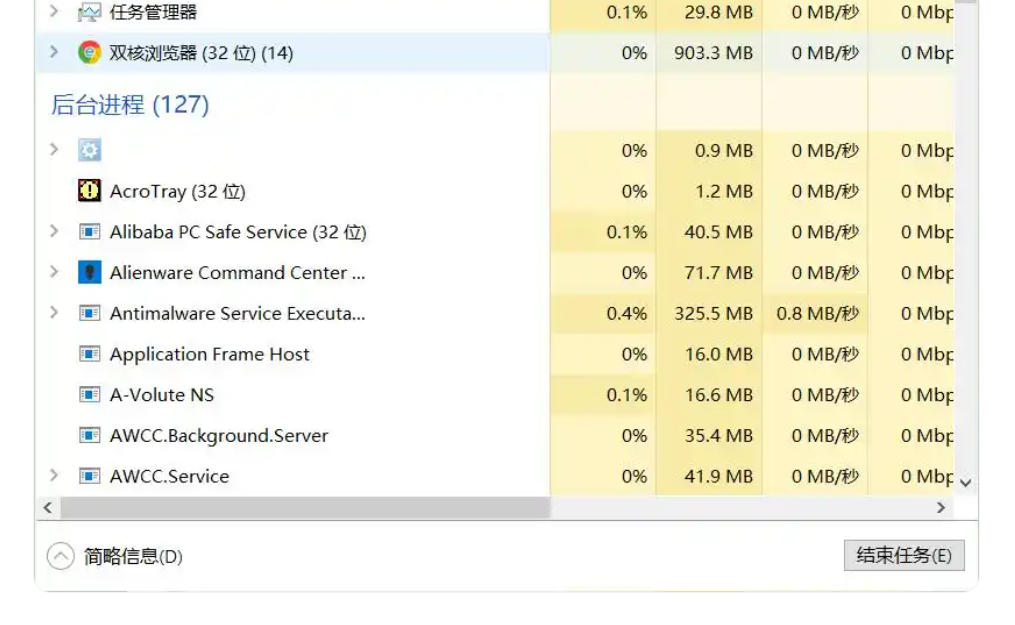The height and width of the screenshot is (625, 1015).
Task: Expand Antimalware Service Executable row
Action: (54, 312)
